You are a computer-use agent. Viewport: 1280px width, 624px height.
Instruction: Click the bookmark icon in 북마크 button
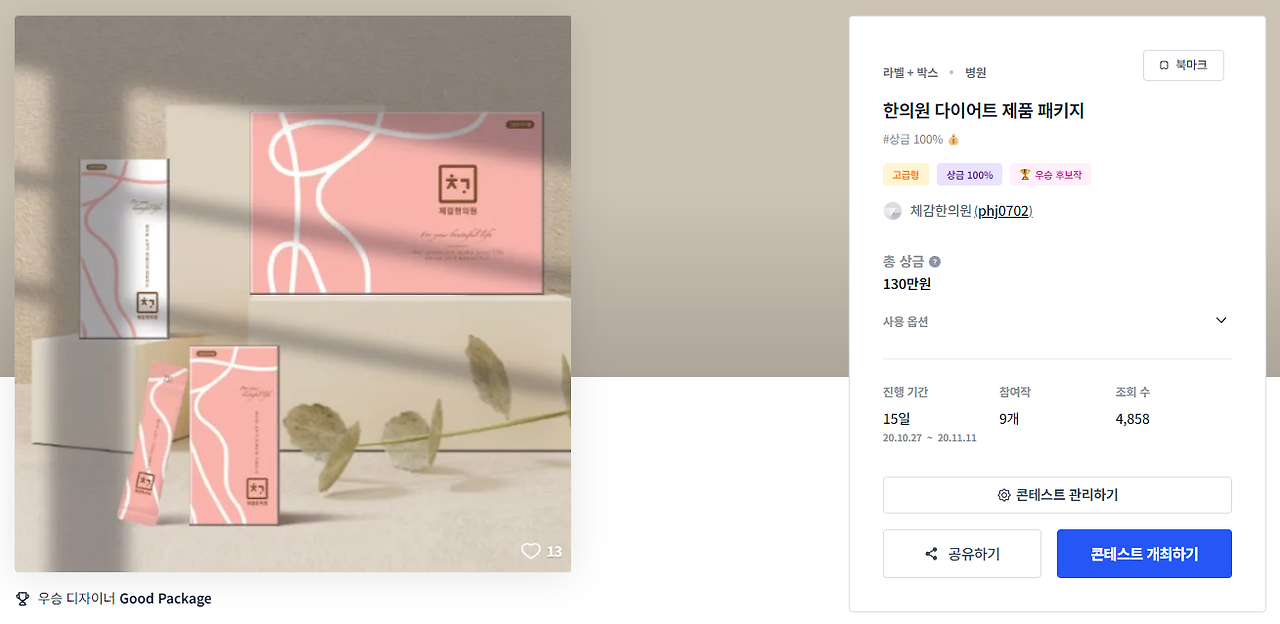click(x=1164, y=65)
